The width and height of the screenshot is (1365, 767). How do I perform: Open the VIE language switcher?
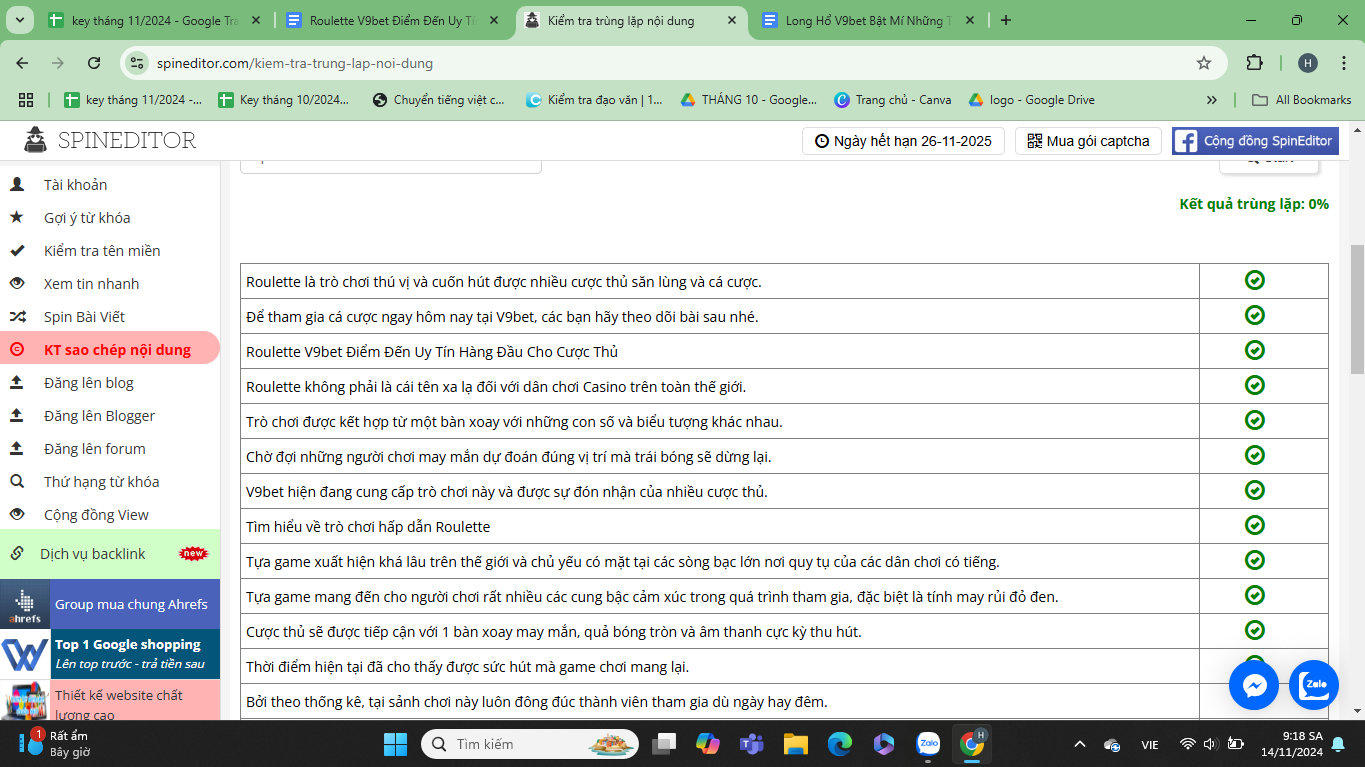(1150, 745)
